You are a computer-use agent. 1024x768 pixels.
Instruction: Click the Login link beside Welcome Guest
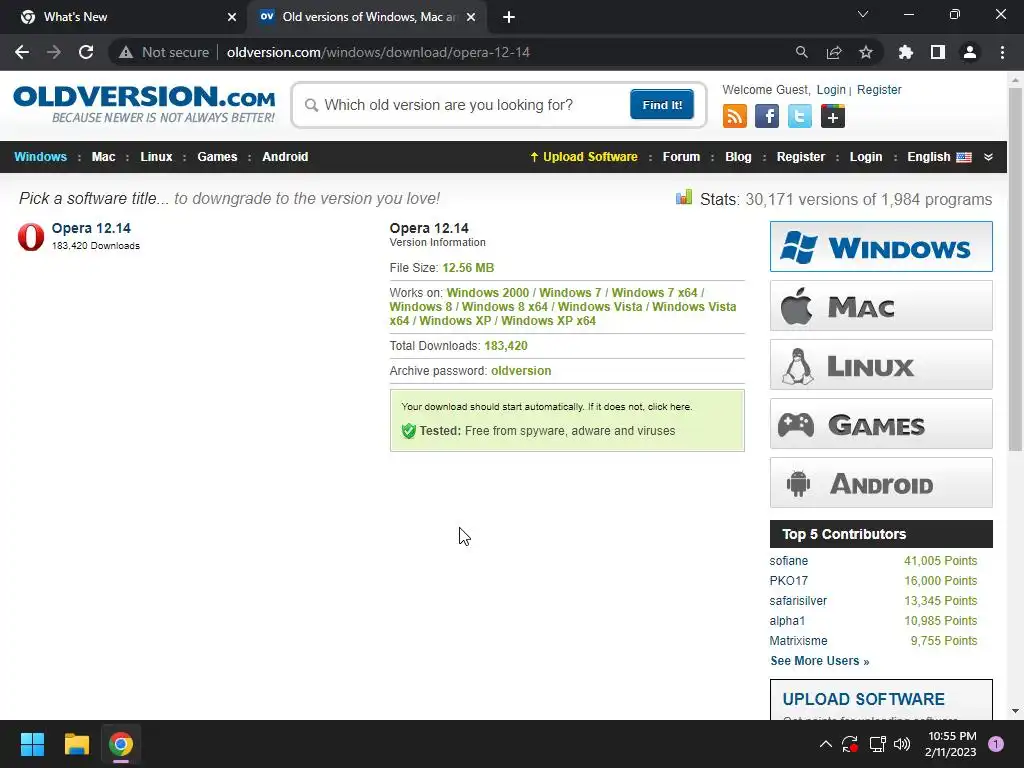(x=831, y=89)
